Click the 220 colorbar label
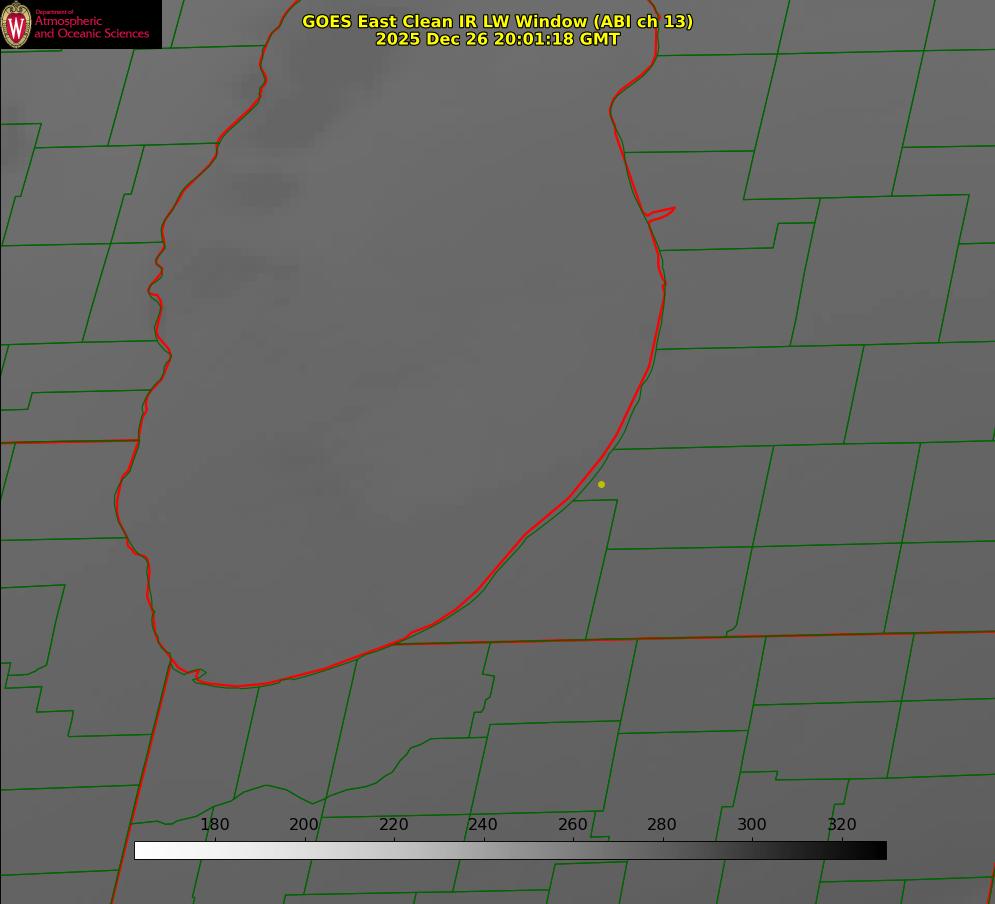The width and height of the screenshot is (995, 904). pyautogui.click(x=393, y=824)
